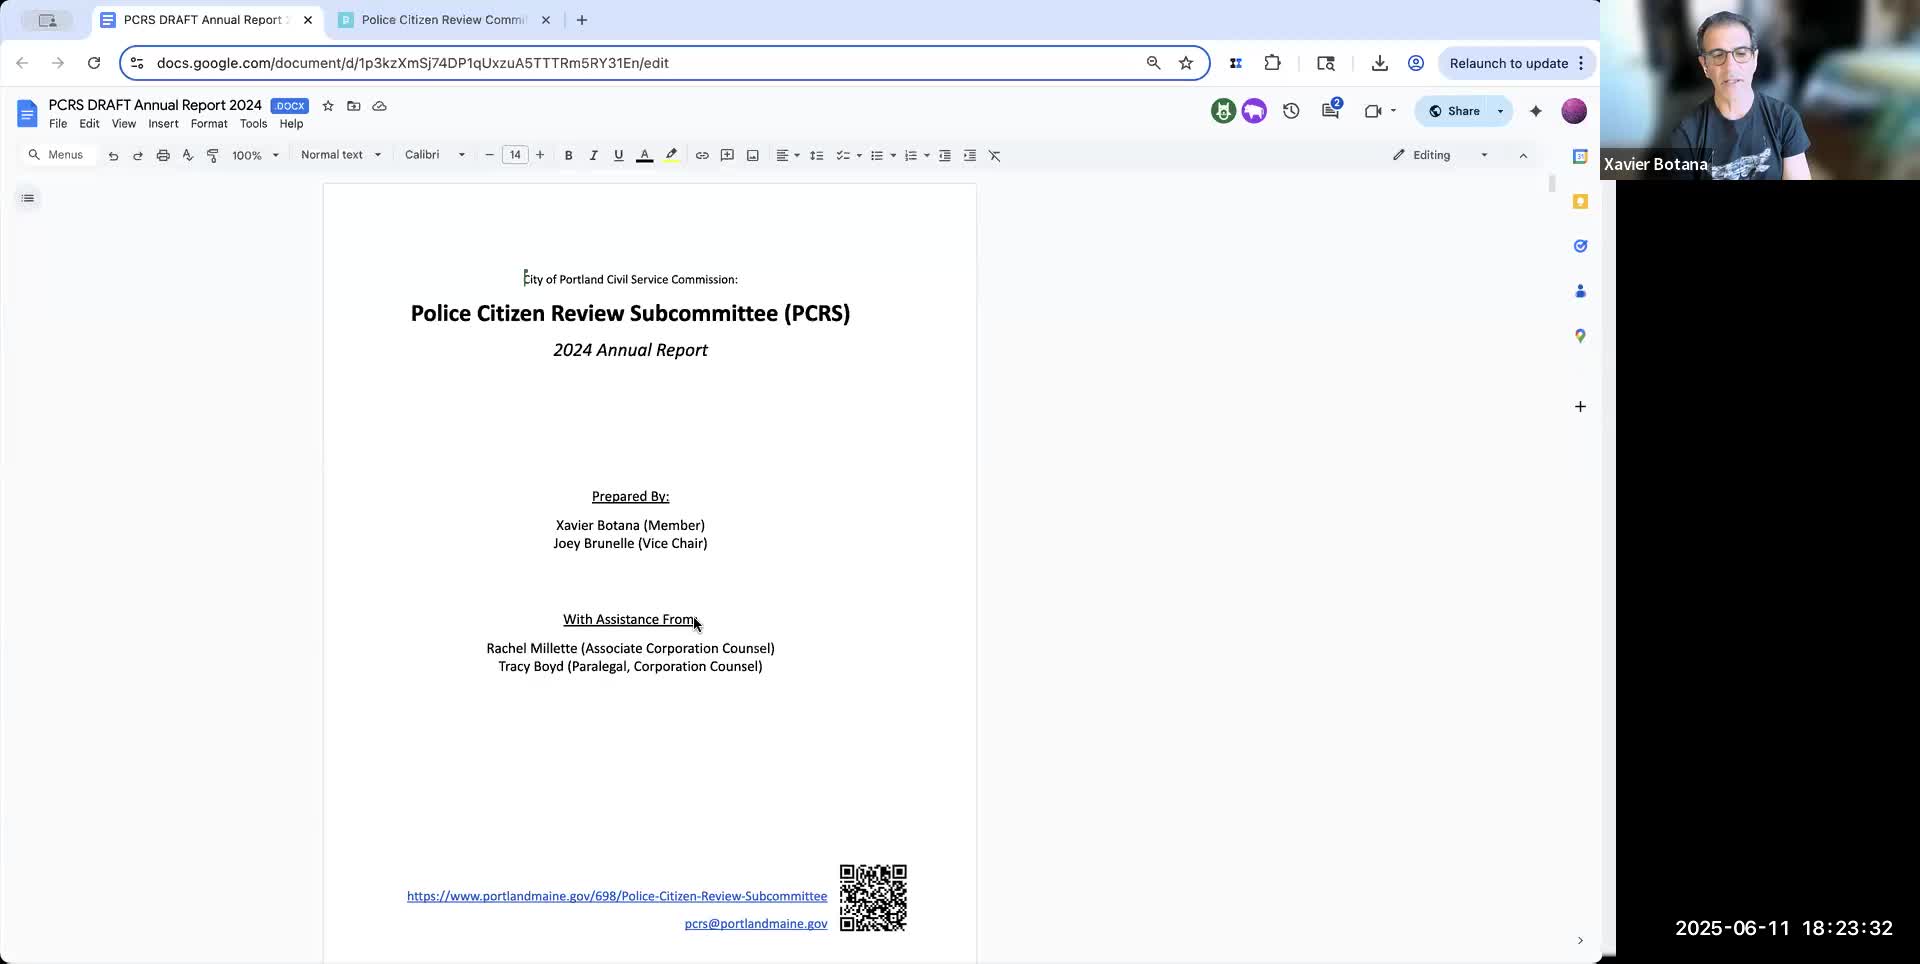1920x964 pixels.
Task: Click the font size input field
Action: point(515,155)
